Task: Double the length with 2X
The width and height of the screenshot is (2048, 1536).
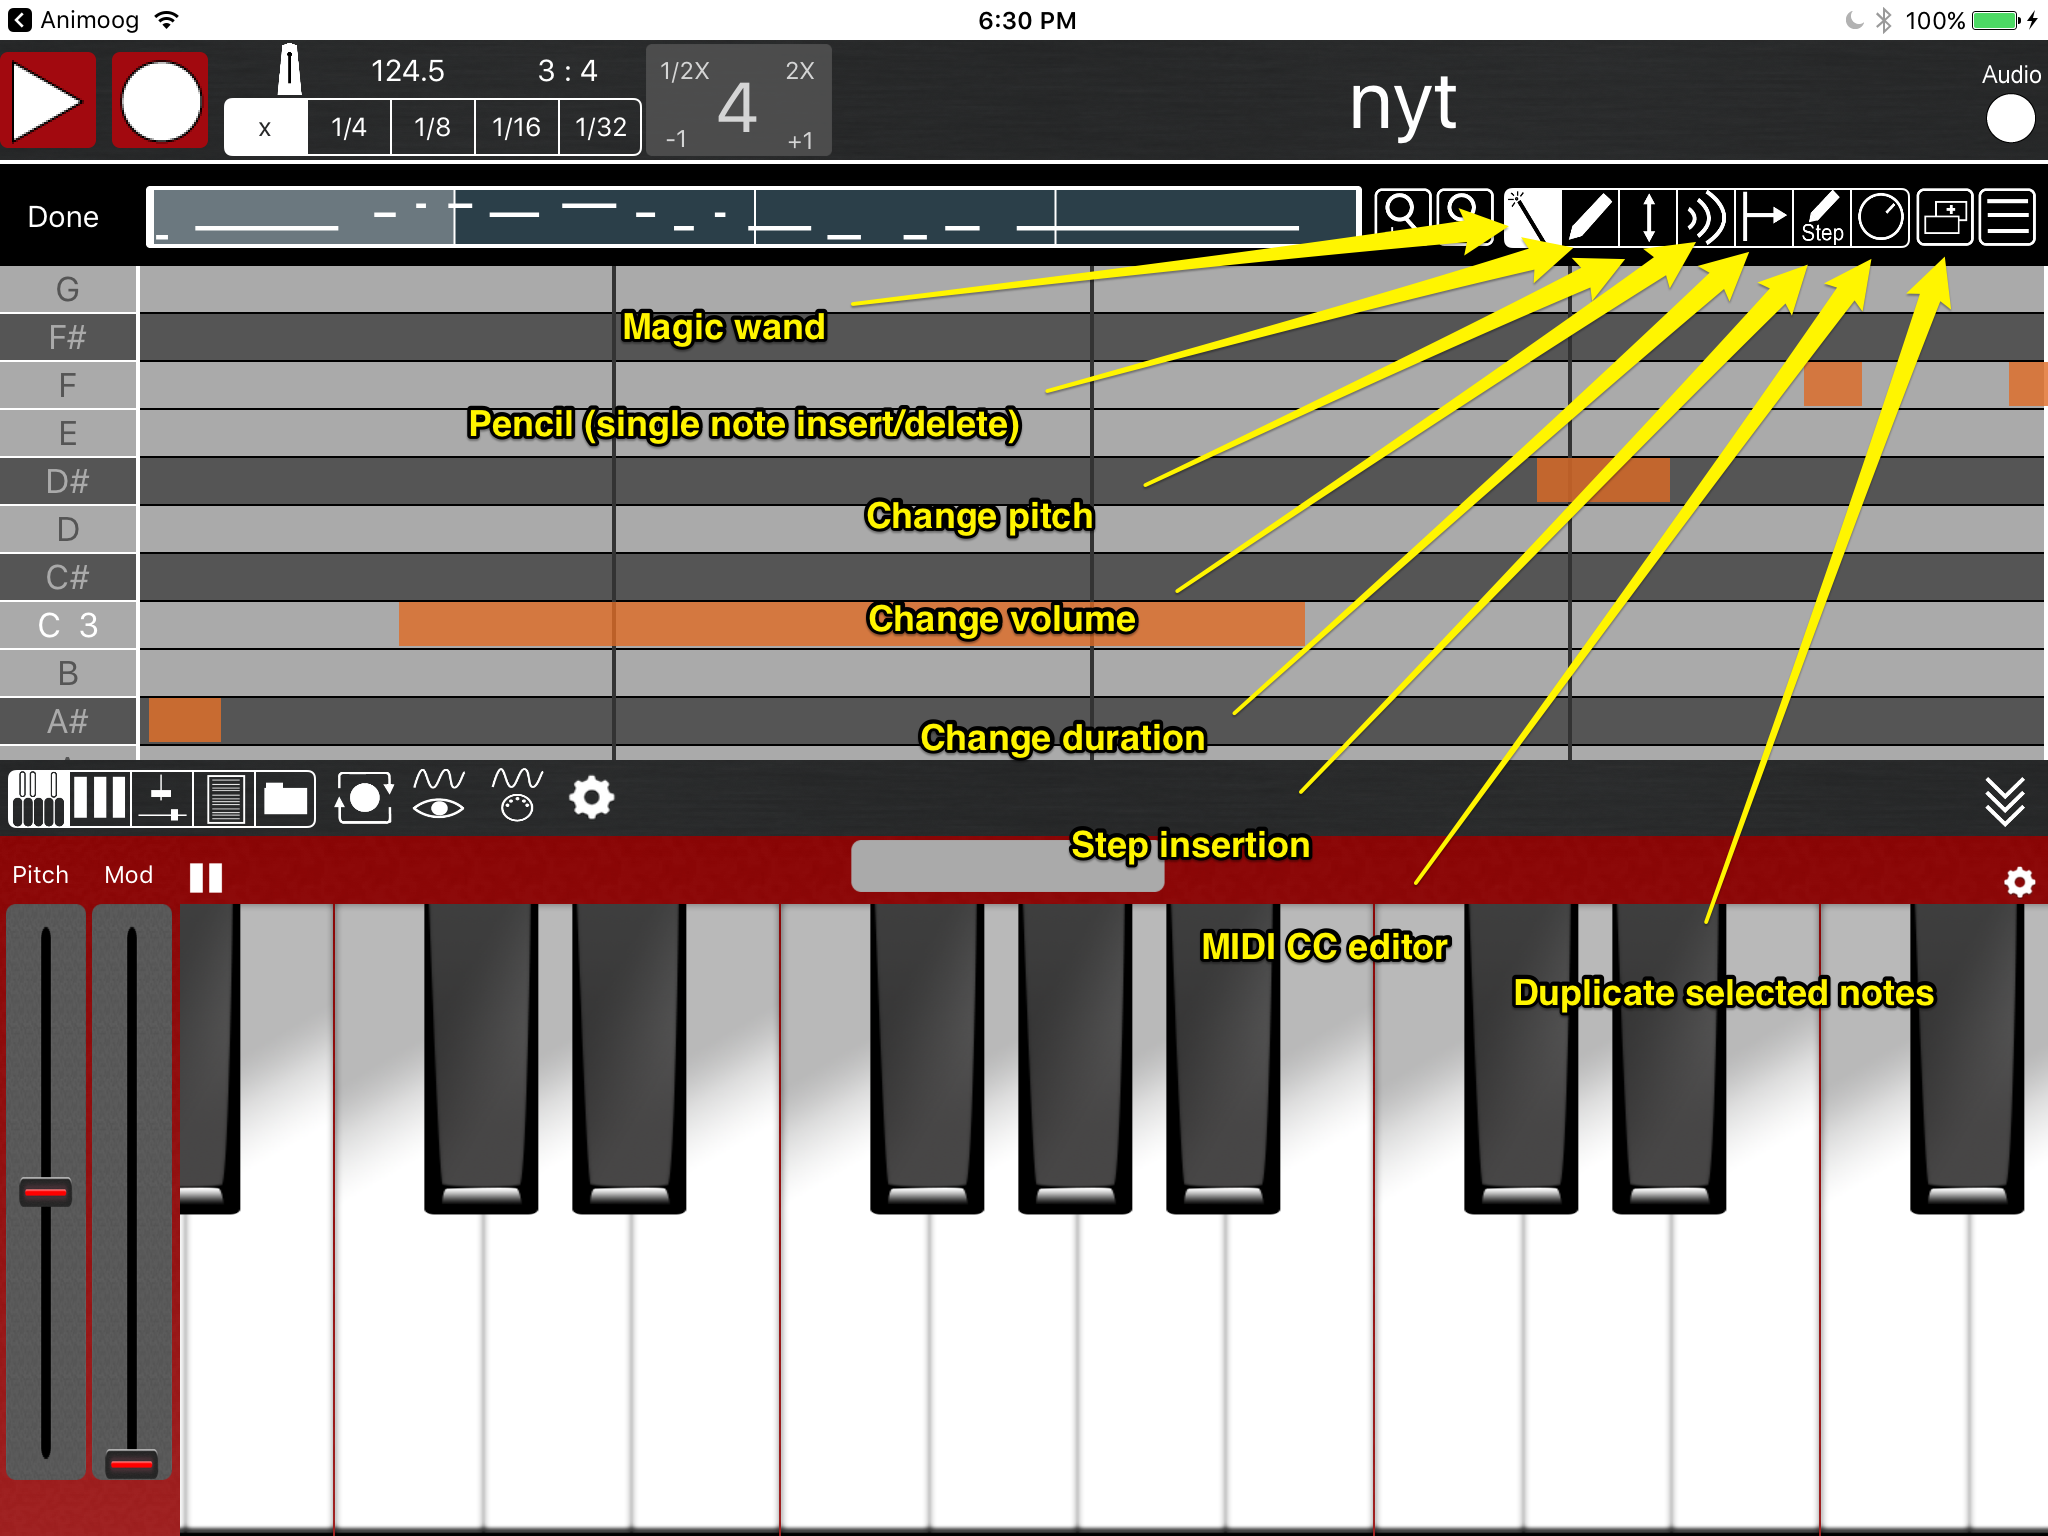Action: [x=800, y=71]
